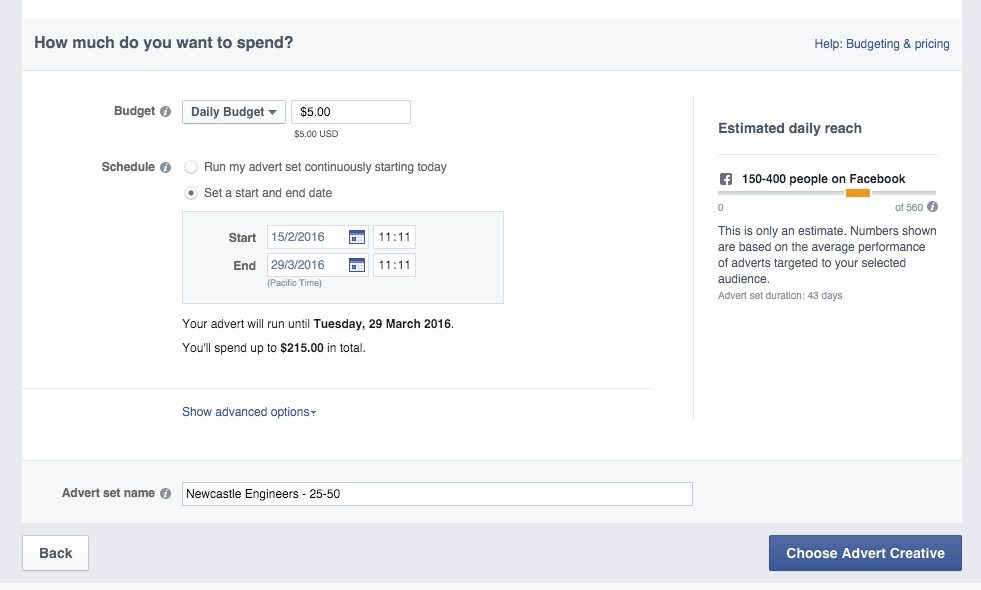Image resolution: width=981 pixels, height=590 pixels.
Task: Click the estimated reach info icon
Action: [932, 207]
